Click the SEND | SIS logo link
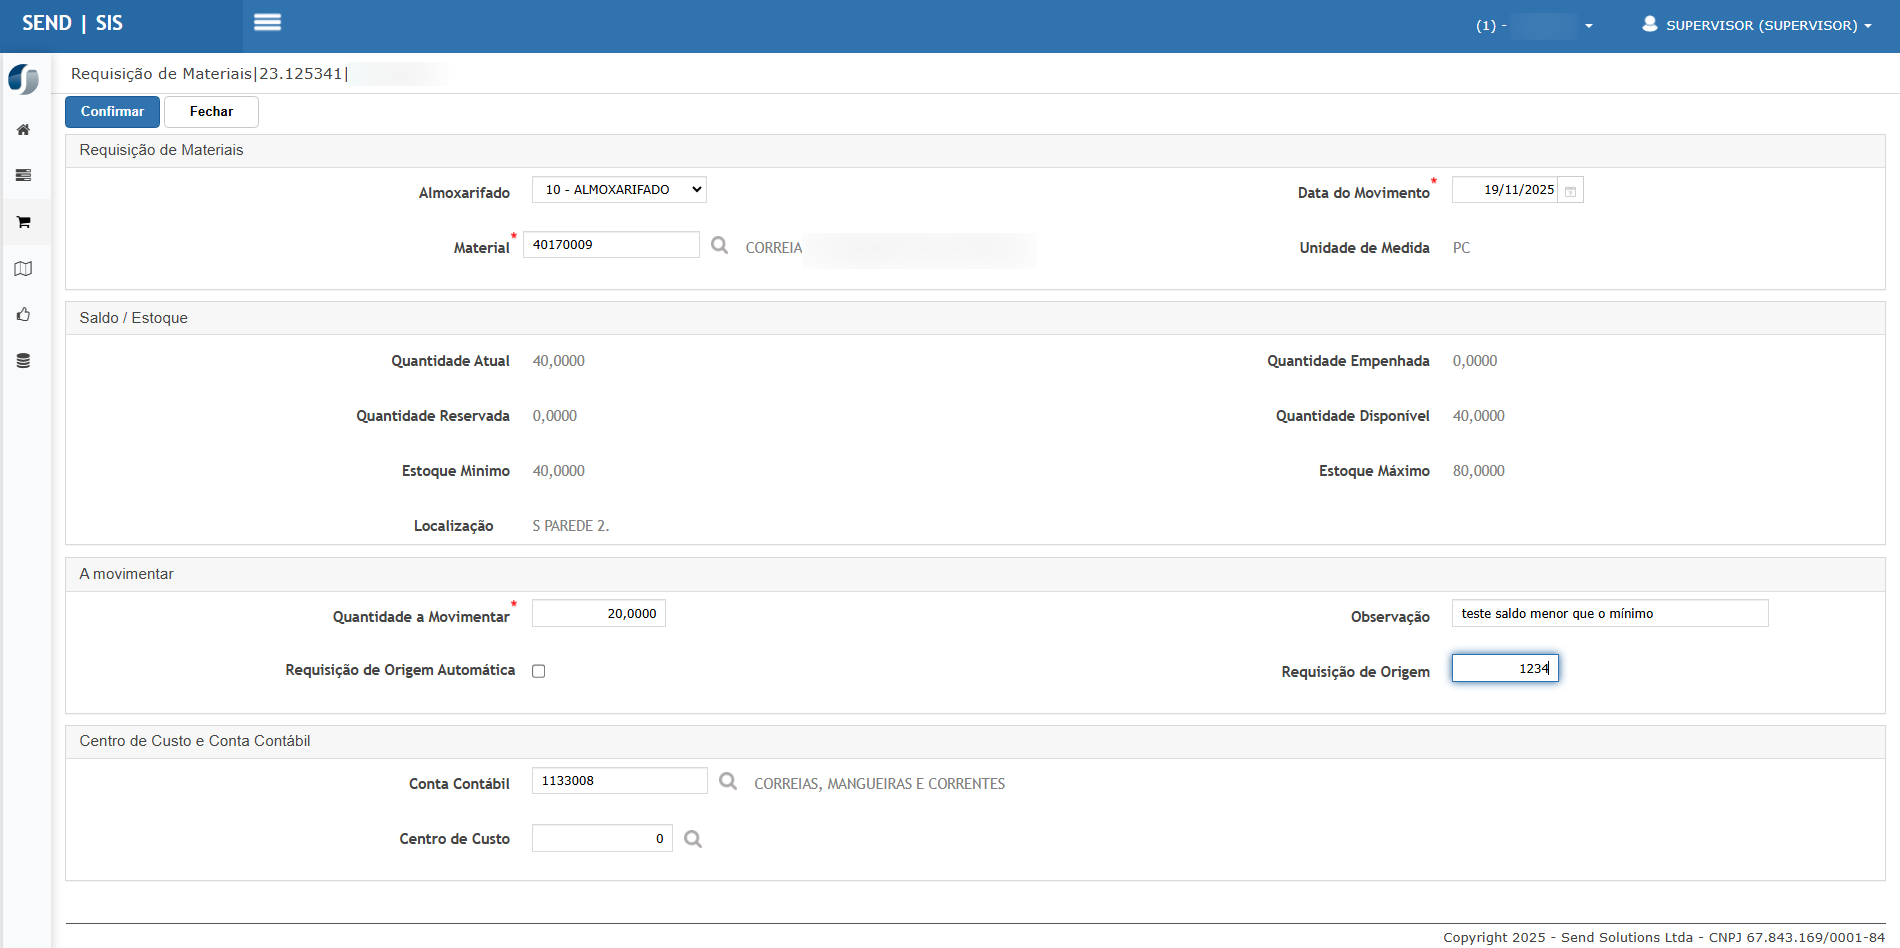 pyautogui.click(x=73, y=23)
